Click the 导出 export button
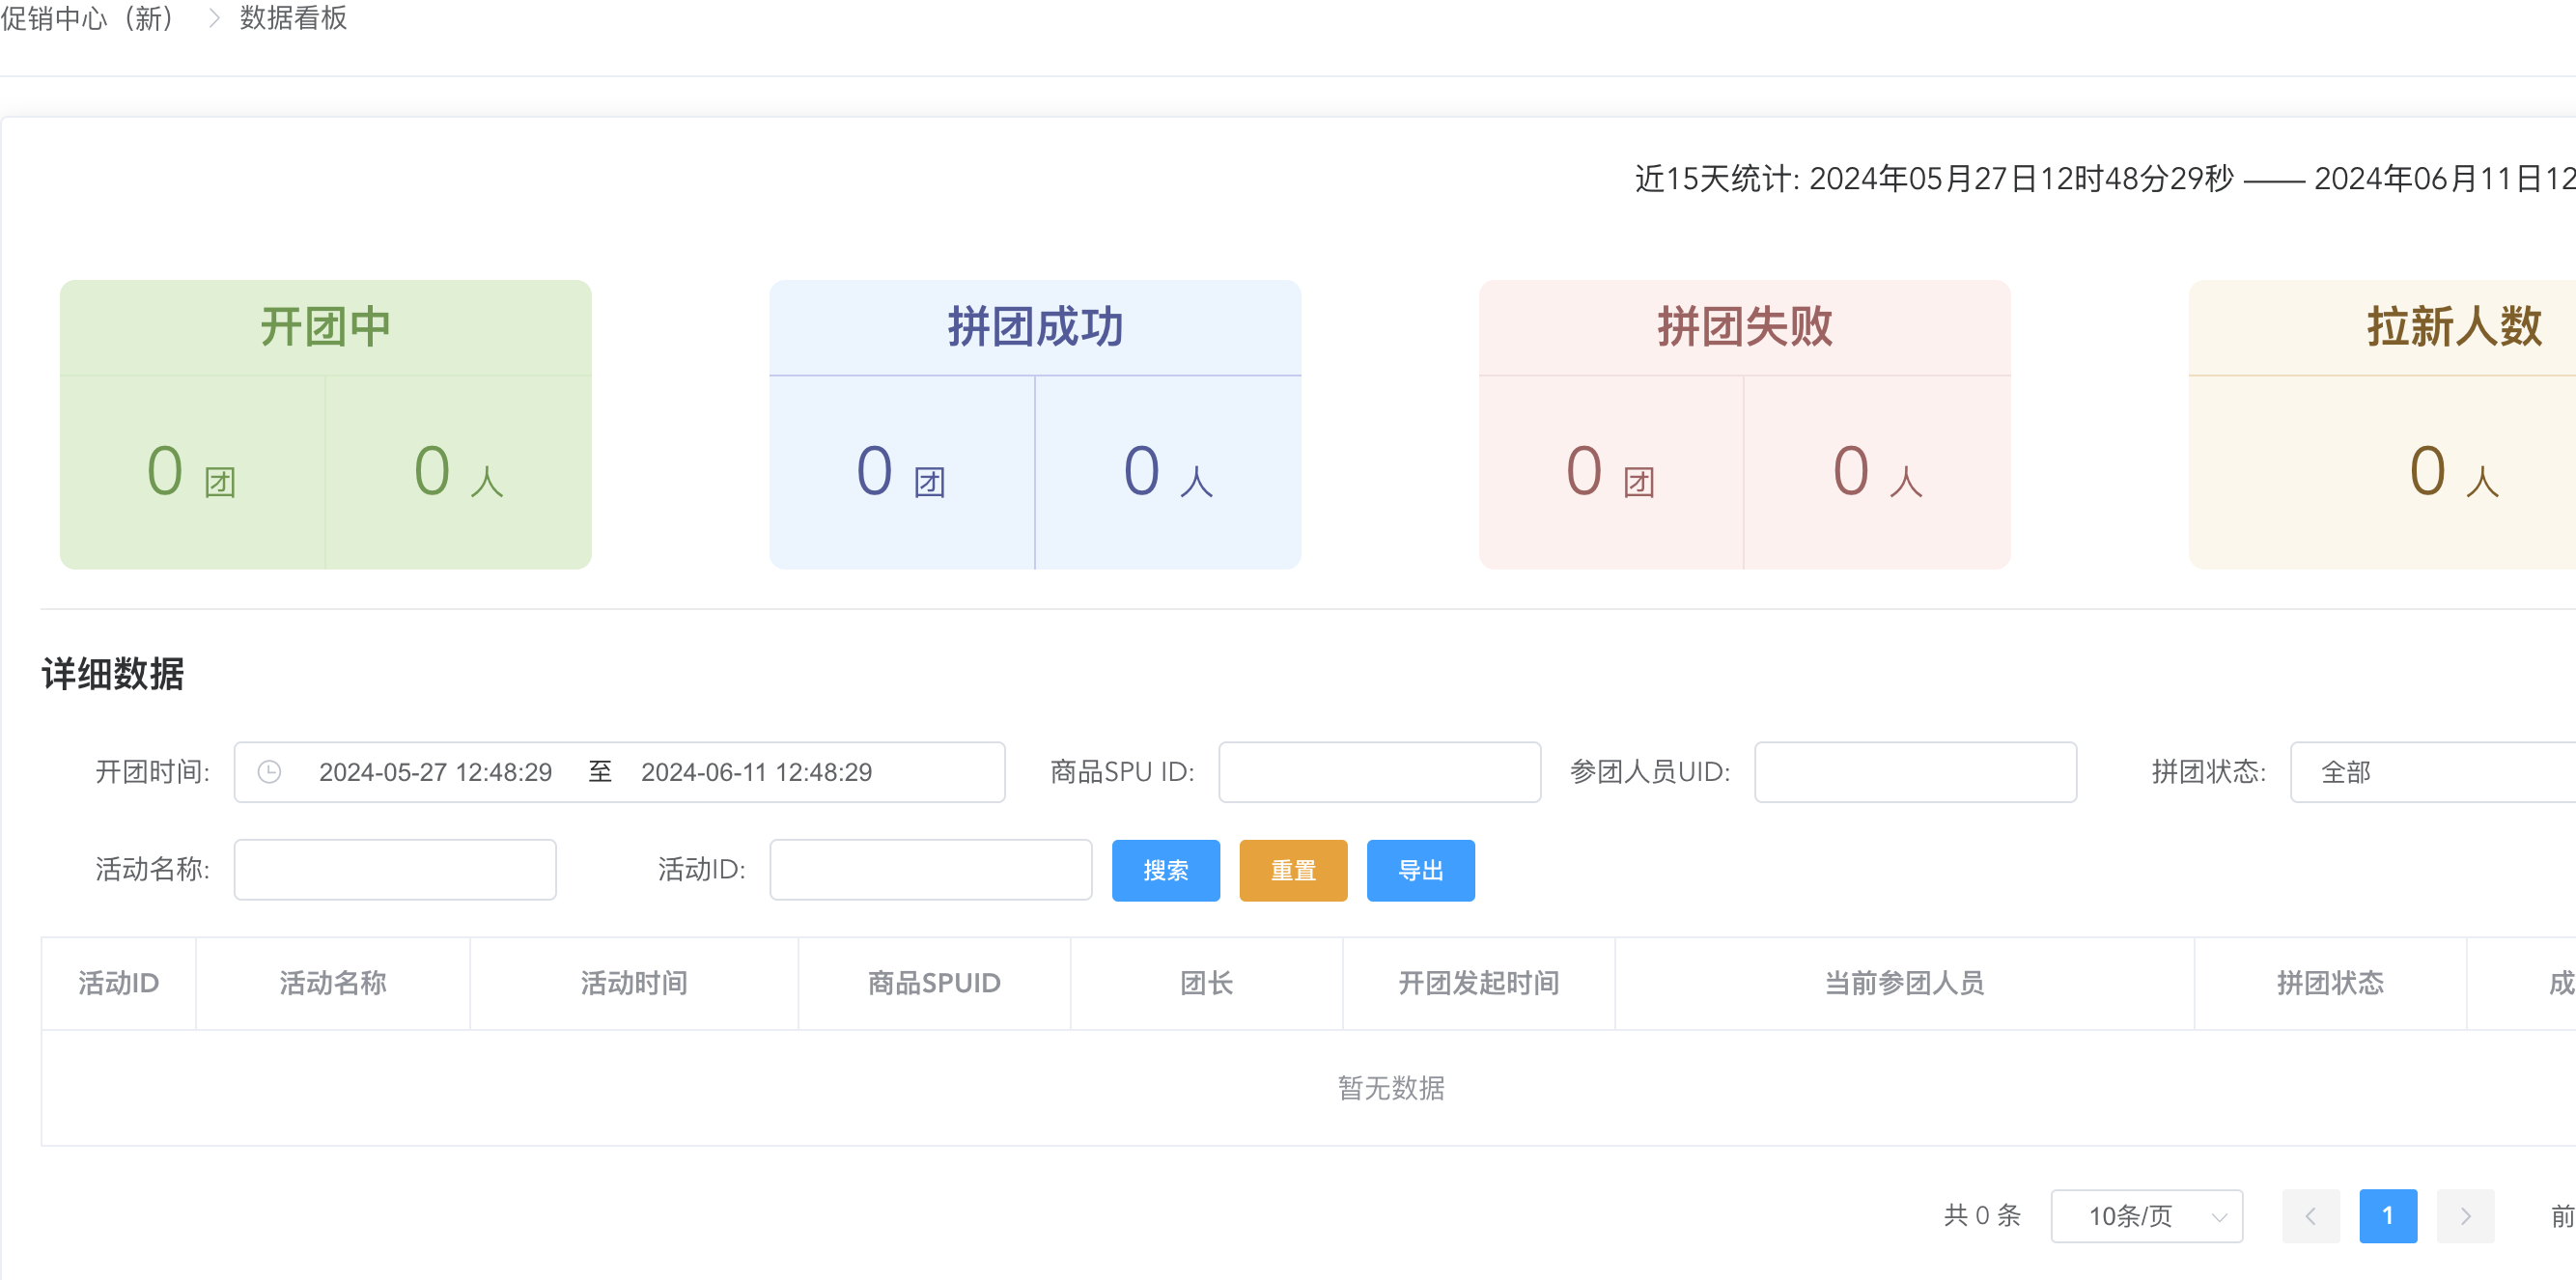This screenshot has width=2576, height=1280. tap(1420, 870)
